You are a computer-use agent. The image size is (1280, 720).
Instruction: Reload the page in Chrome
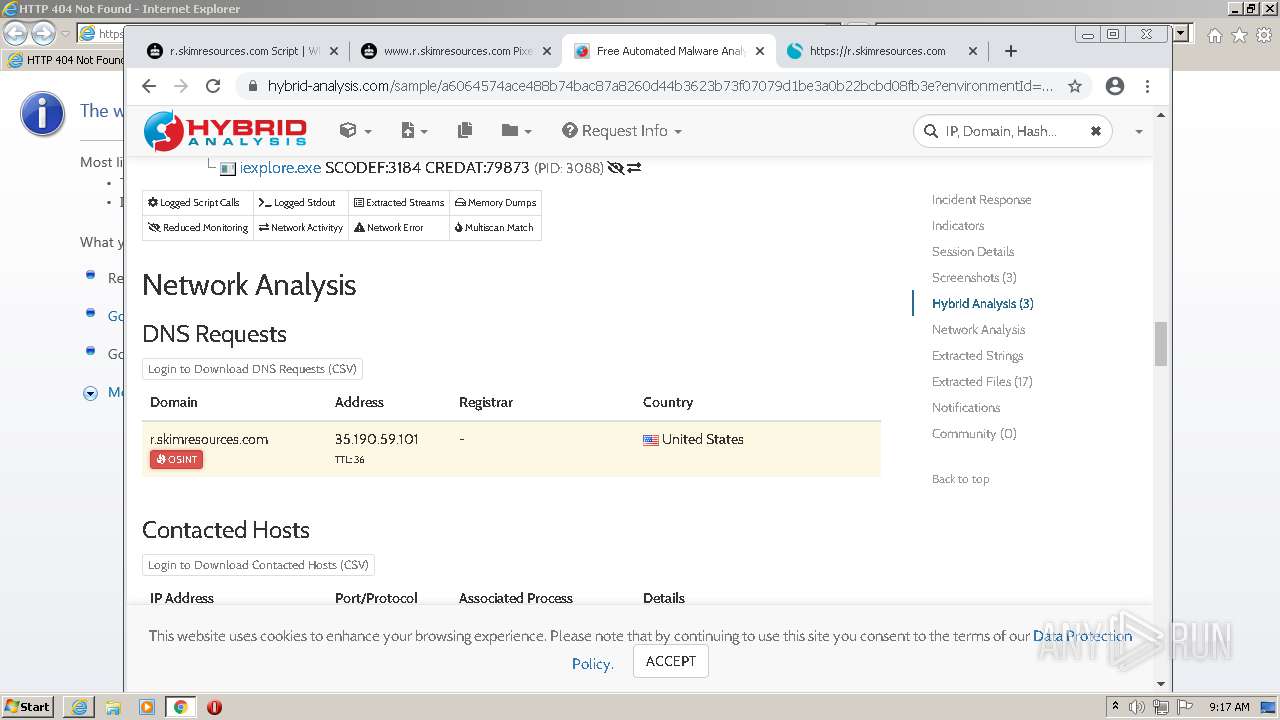pyautogui.click(x=213, y=86)
